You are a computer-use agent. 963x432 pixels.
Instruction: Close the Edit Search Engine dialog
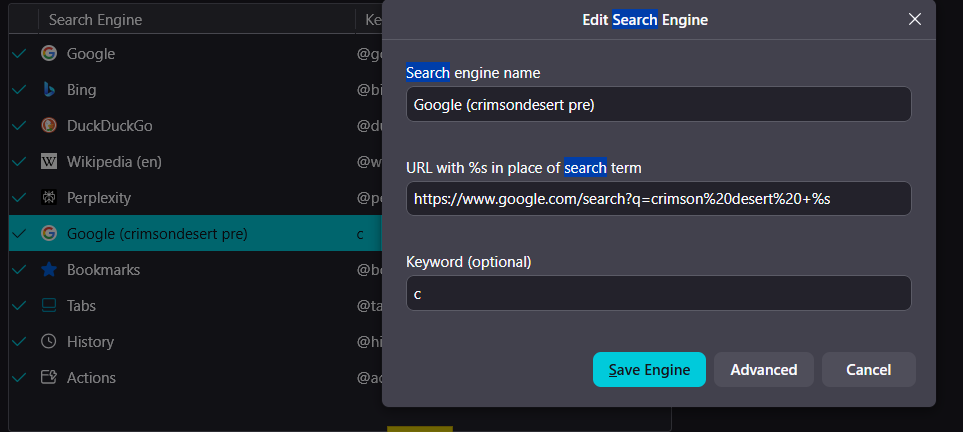coord(914,20)
